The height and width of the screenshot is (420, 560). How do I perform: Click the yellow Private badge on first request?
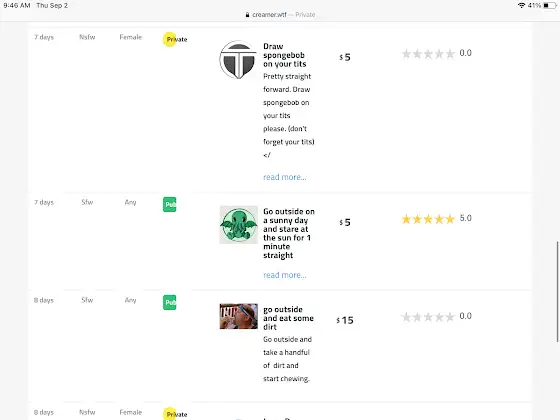click(x=175, y=39)
